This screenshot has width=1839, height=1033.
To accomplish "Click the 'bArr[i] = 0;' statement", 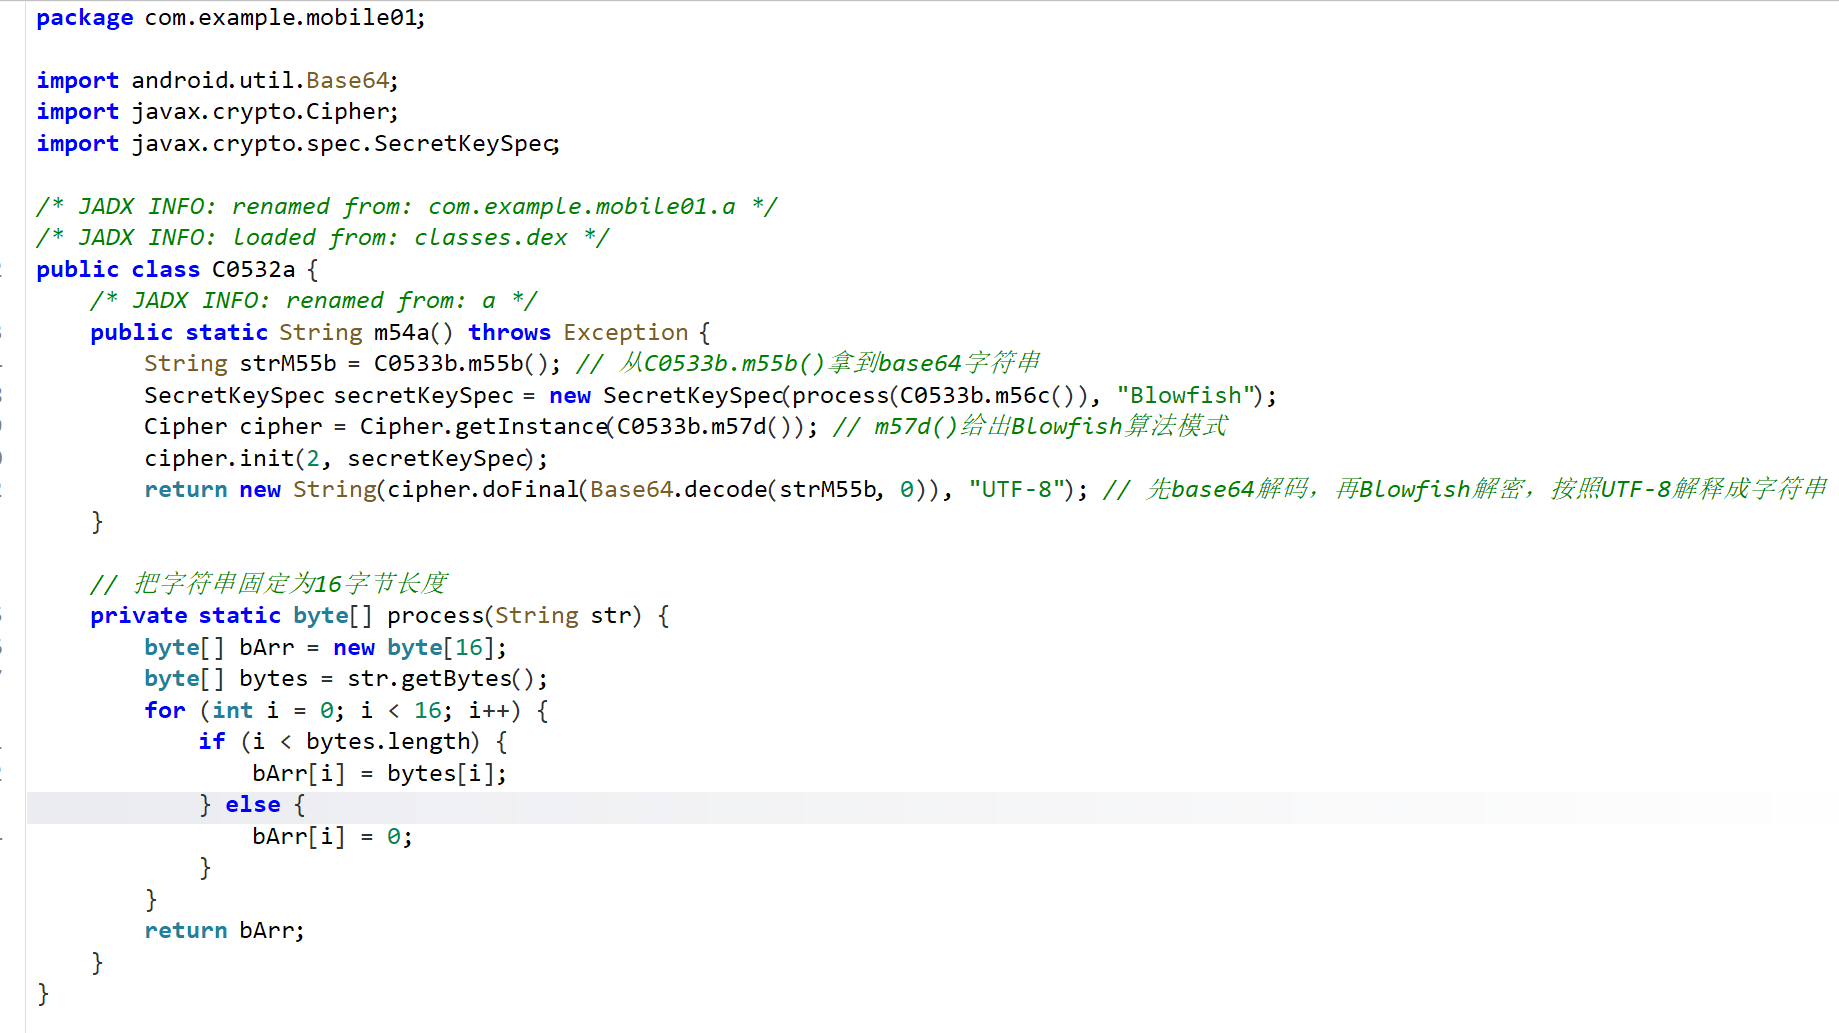I will point(332,836).
